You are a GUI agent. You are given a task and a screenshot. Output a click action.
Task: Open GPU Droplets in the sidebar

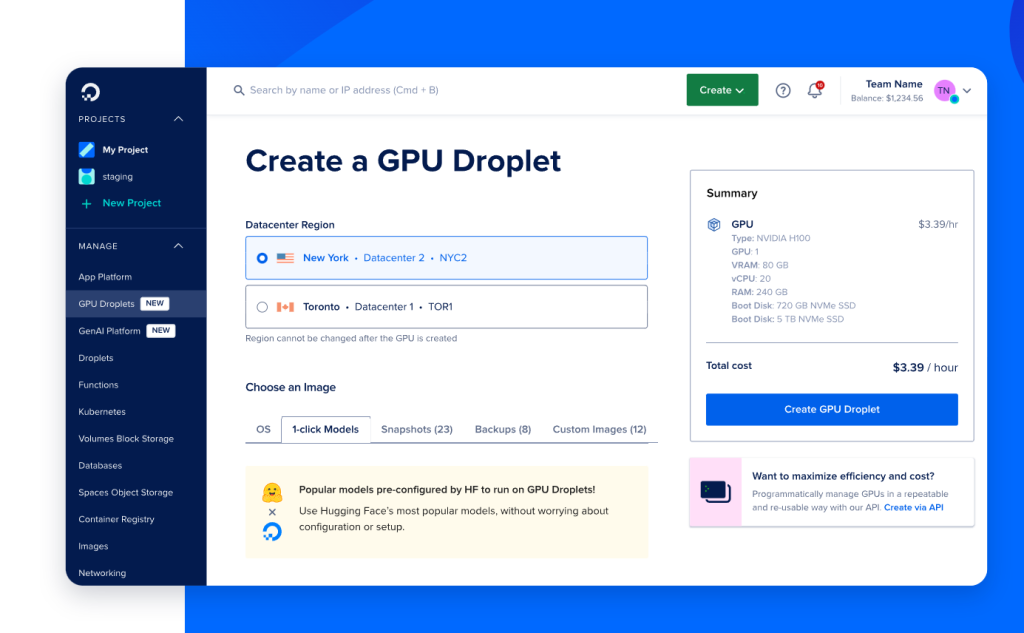click(106, 304)
